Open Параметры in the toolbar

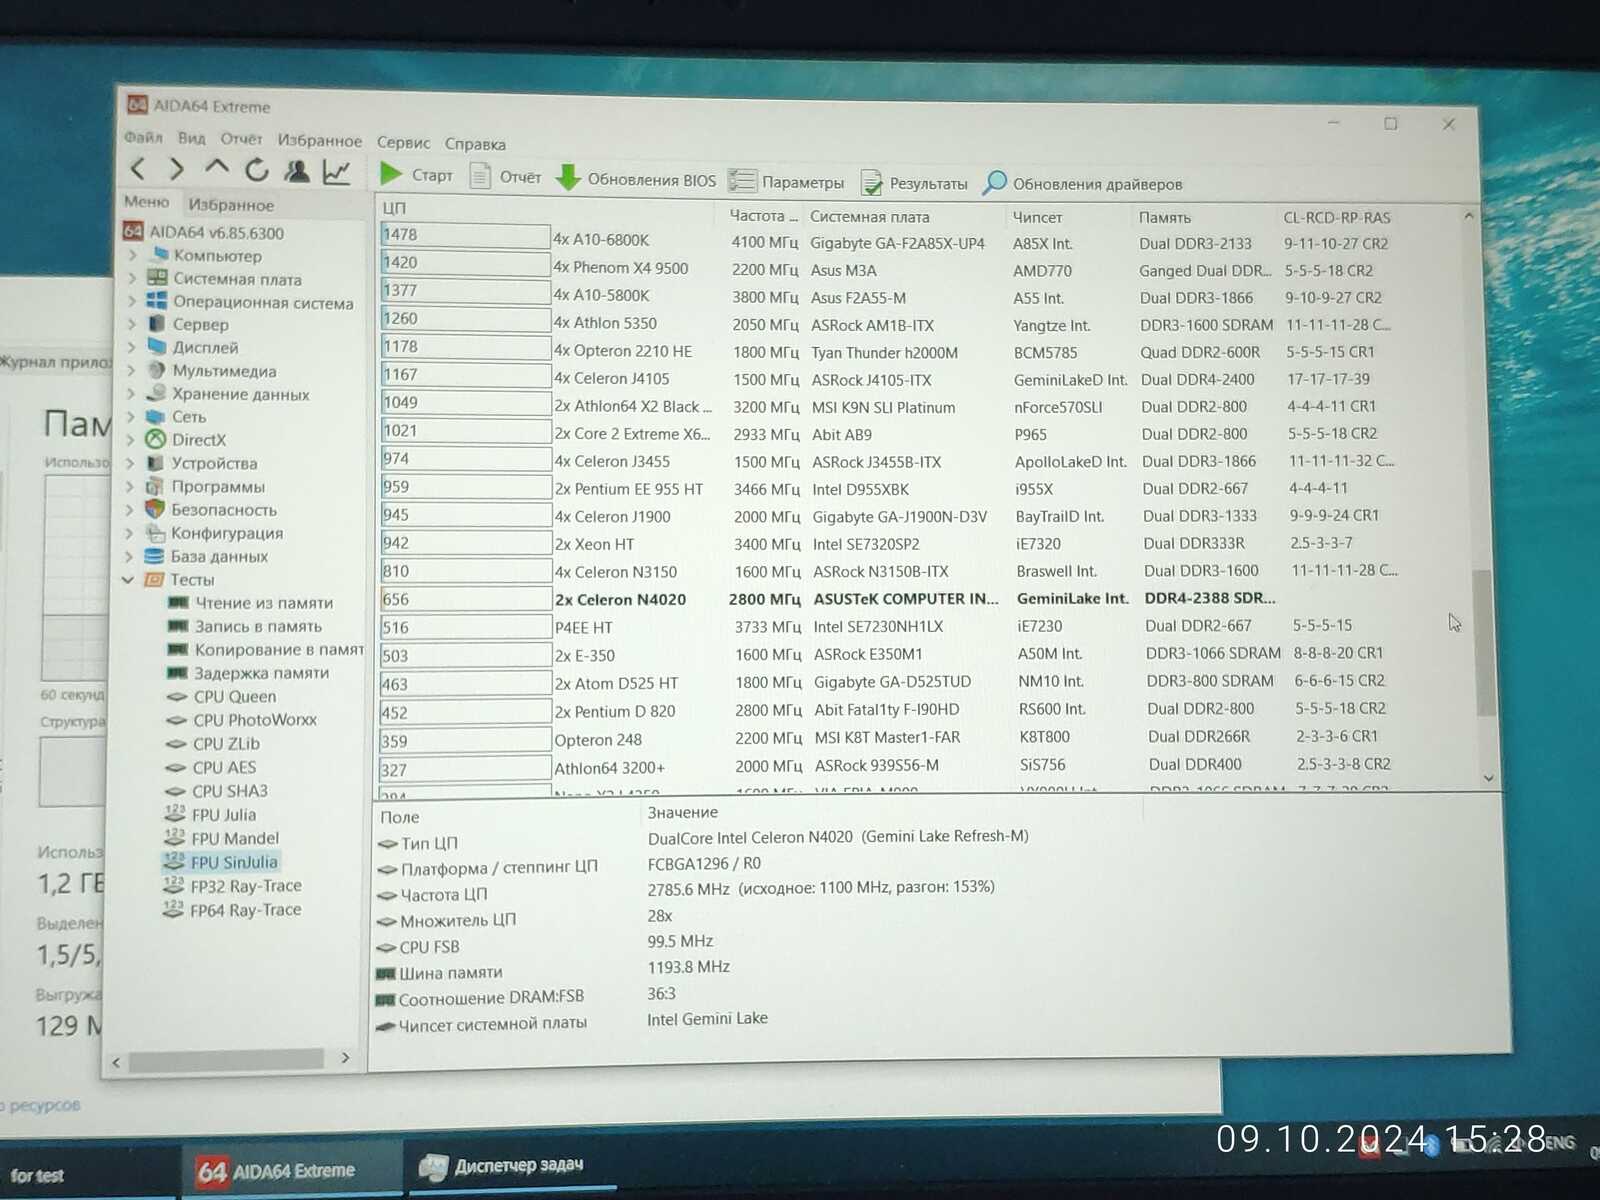click(x=787, y=182)
